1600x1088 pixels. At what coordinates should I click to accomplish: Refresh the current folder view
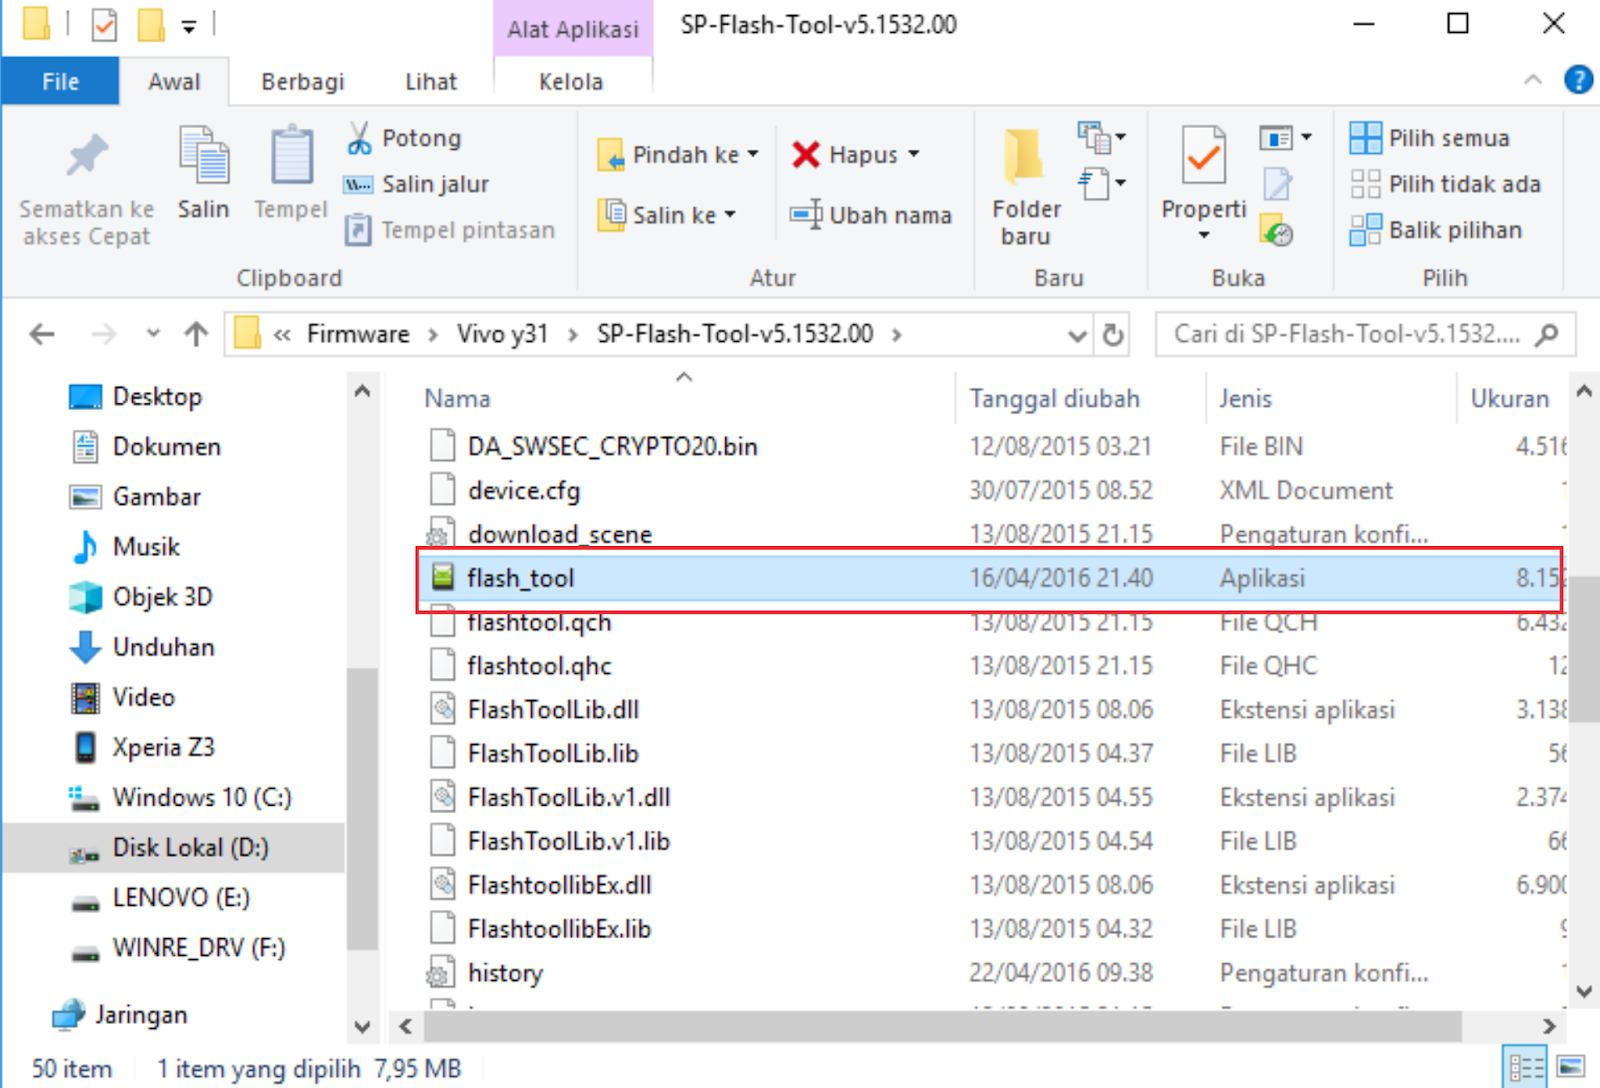tap(1113, 334)
